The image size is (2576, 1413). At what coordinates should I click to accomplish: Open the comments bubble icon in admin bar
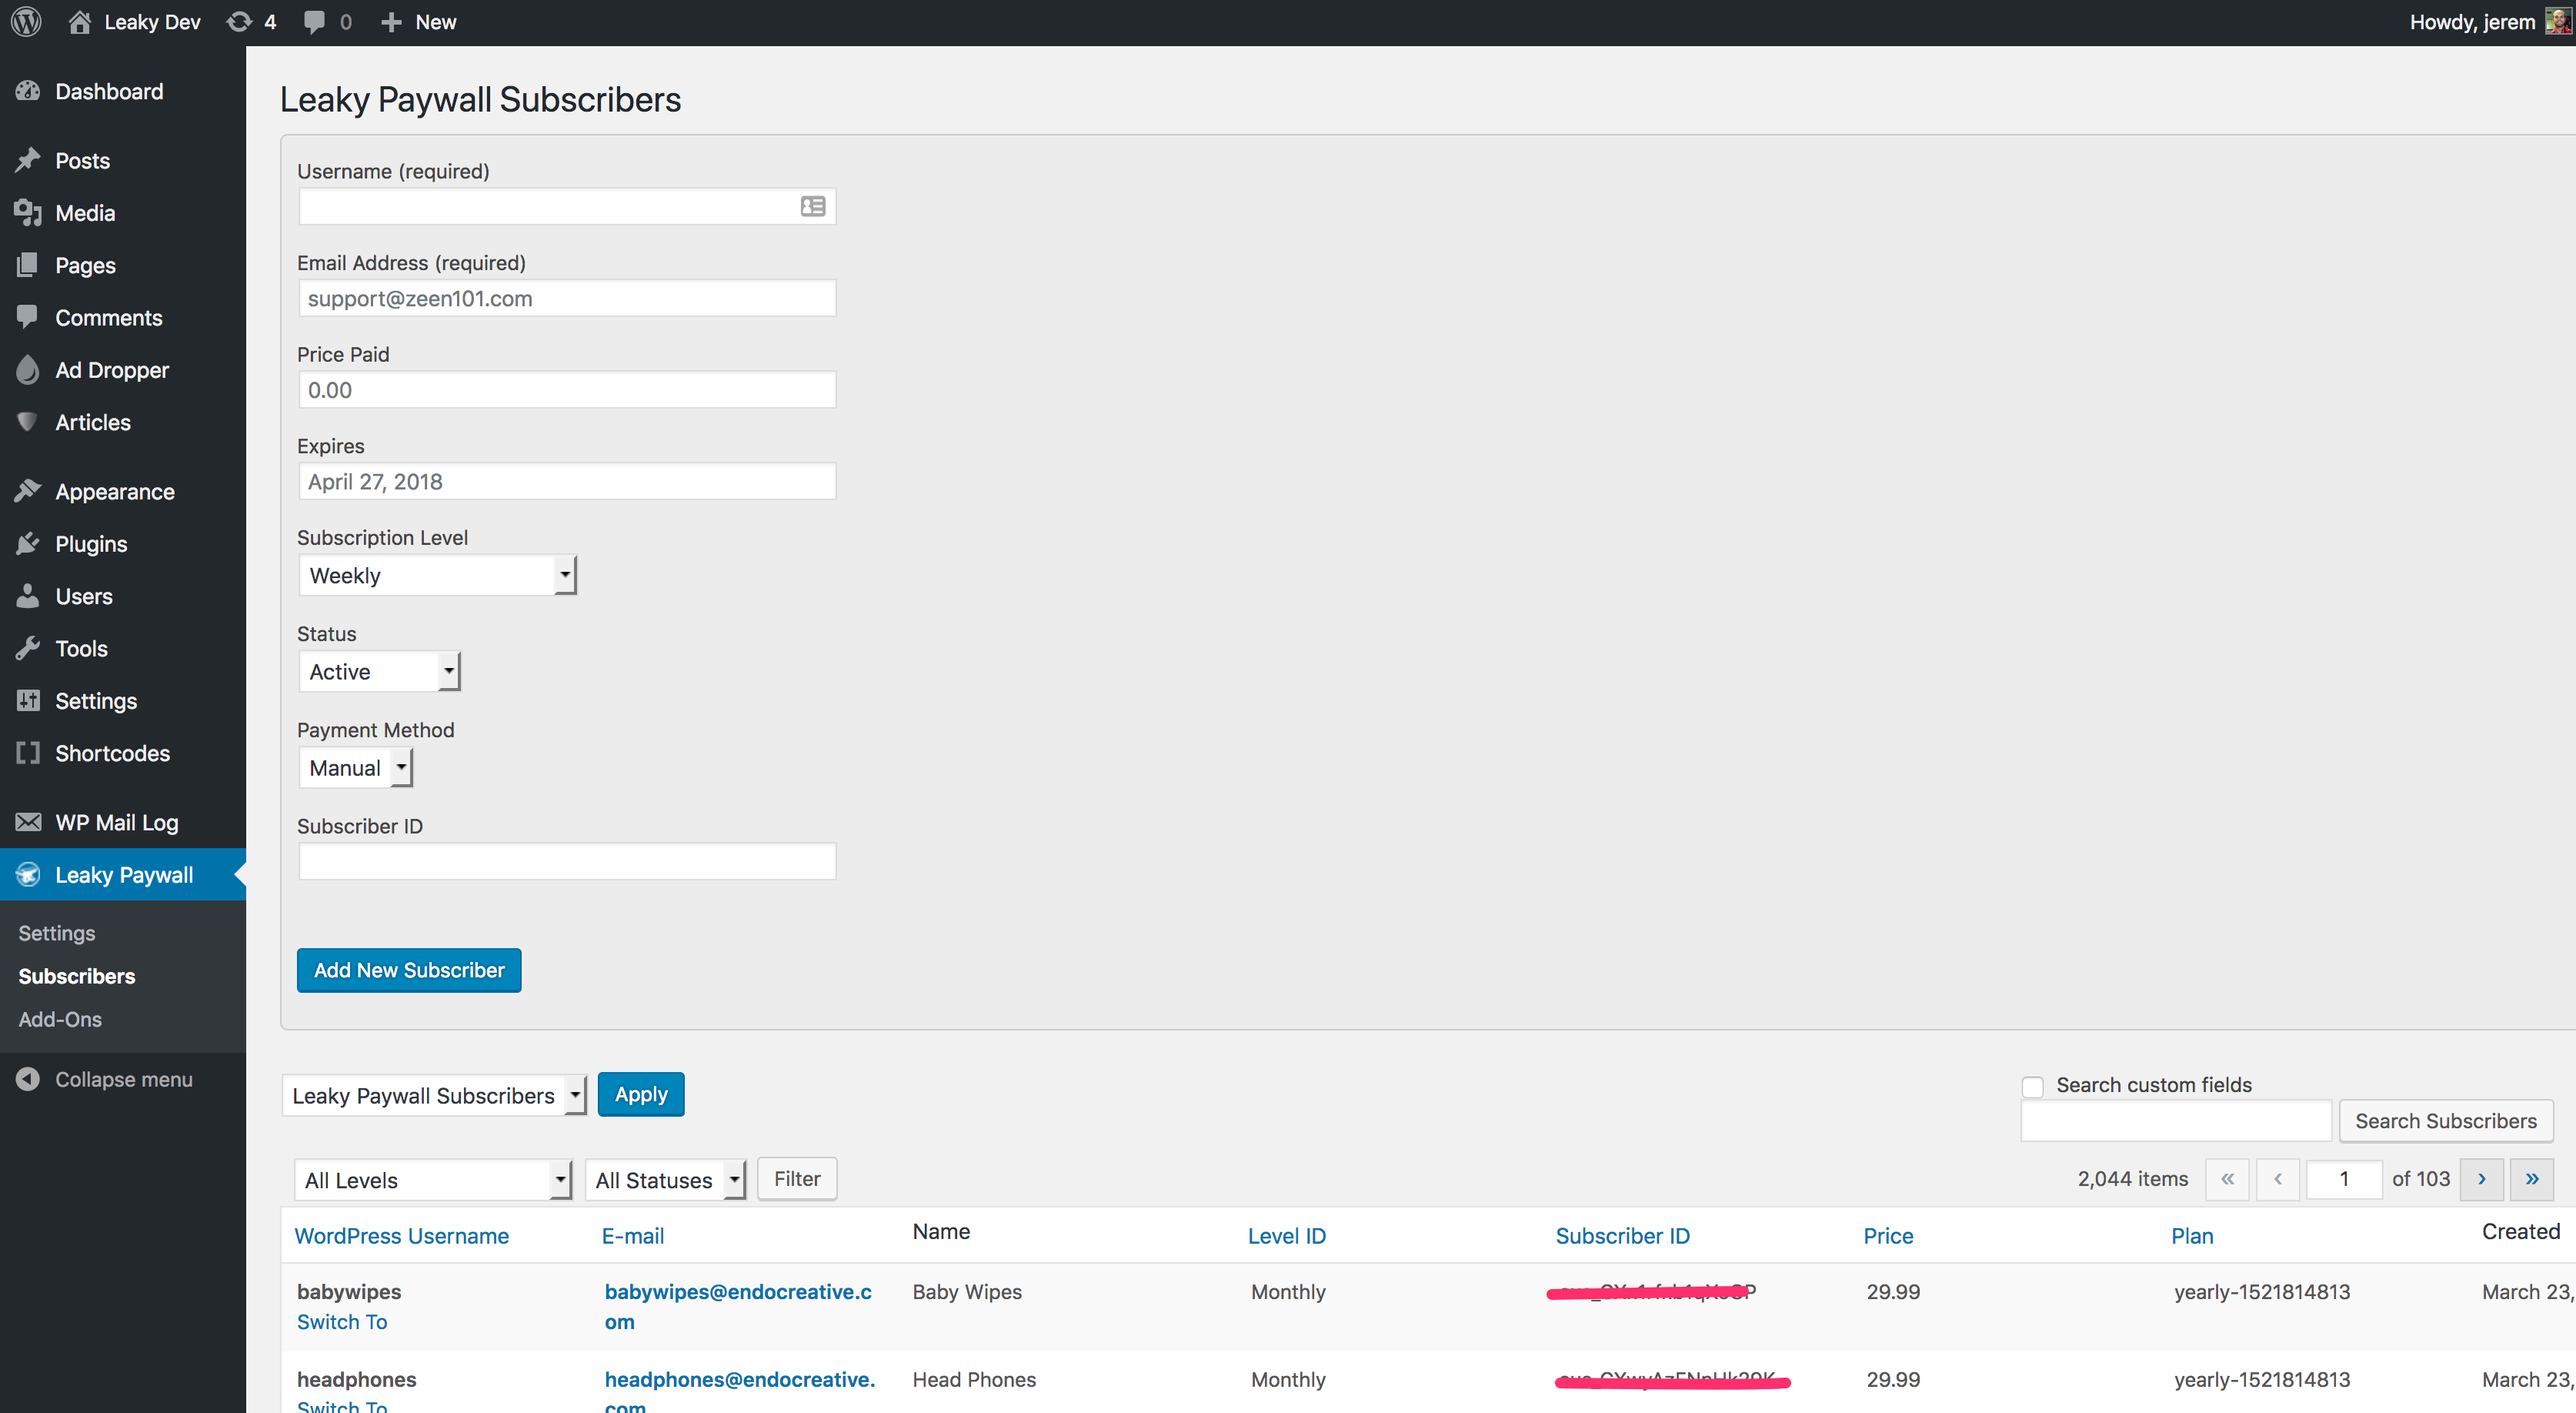(314, 22)
